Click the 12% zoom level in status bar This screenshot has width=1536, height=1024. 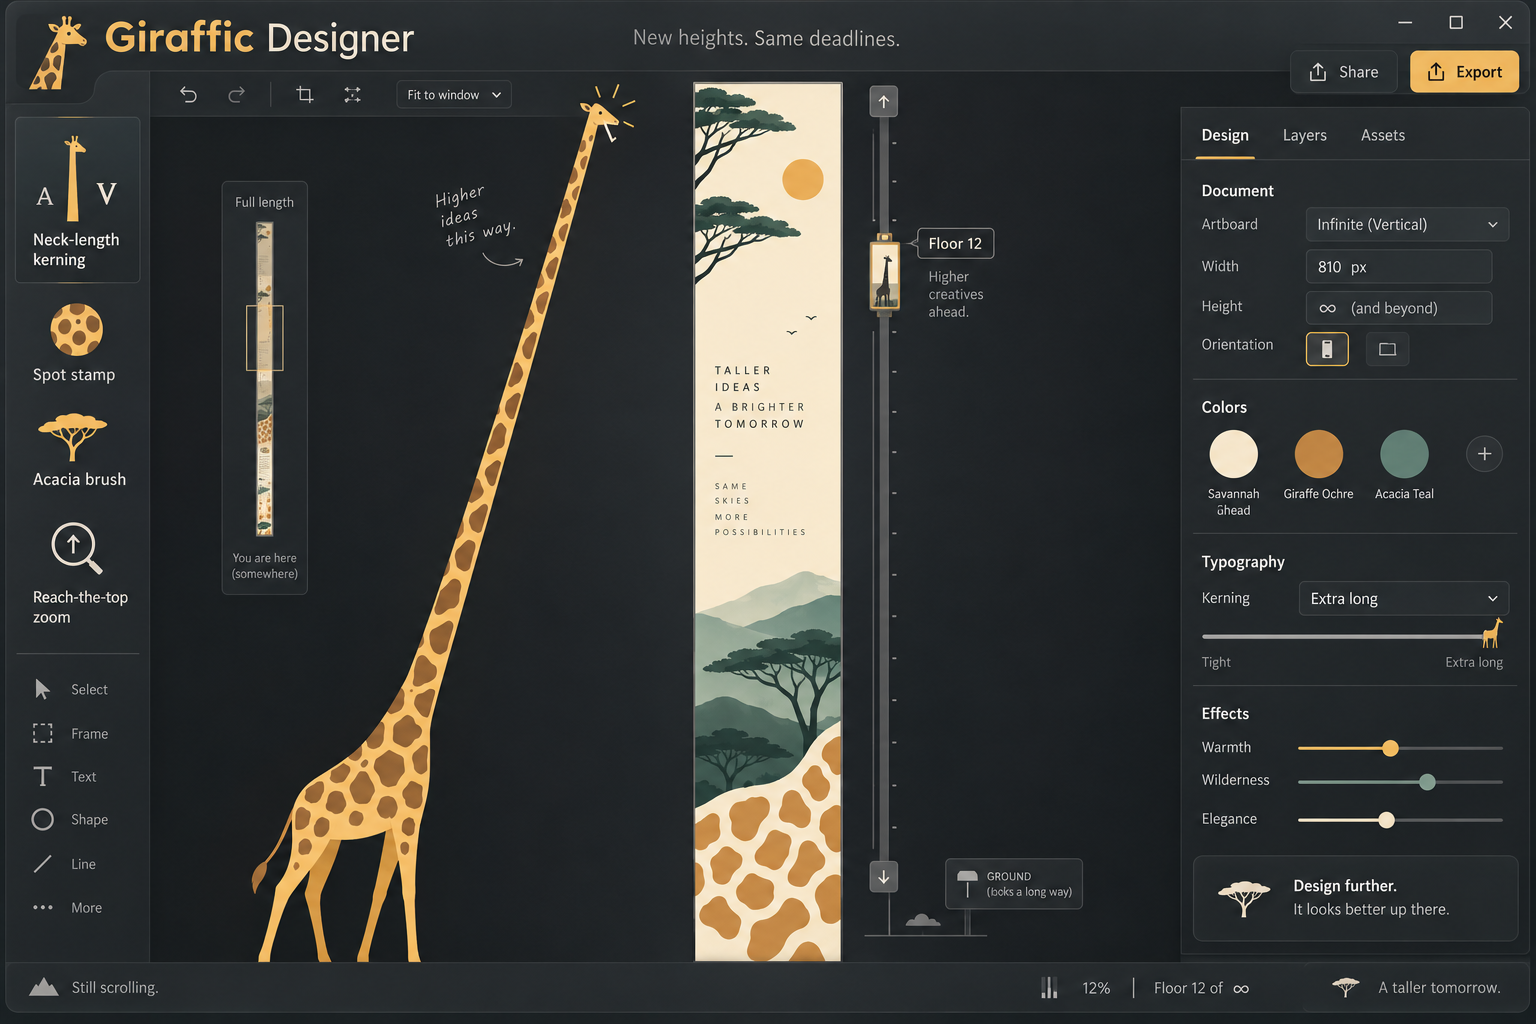tap(1096, 988)
